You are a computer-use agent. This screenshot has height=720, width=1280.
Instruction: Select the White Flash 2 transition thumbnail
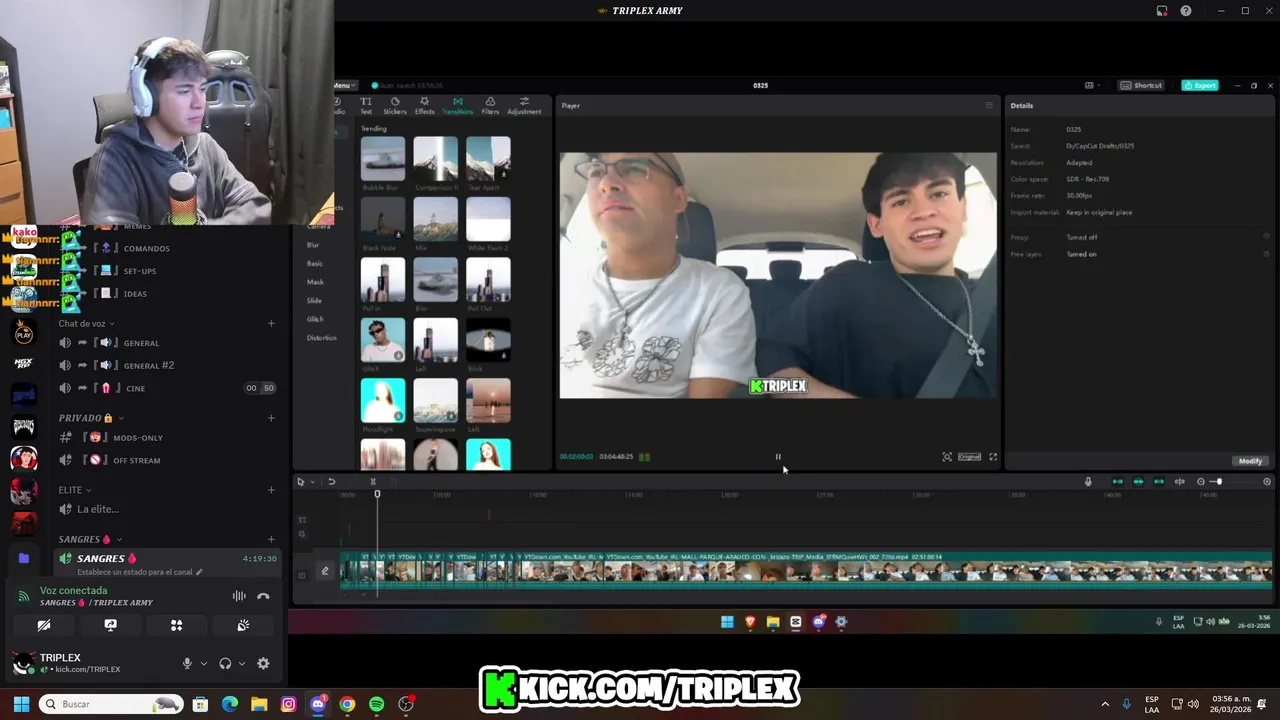pyautogui.click(x=488, y=219)
